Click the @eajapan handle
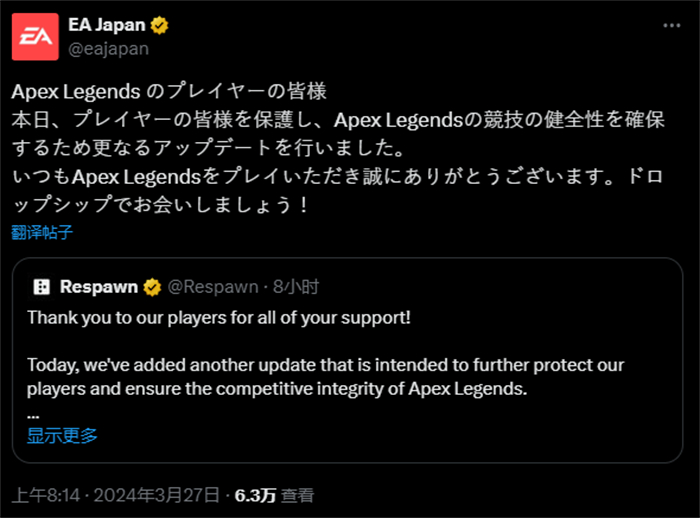Image resolution: width=700 pixels, height=518 pixels. (x=108, y=49)
